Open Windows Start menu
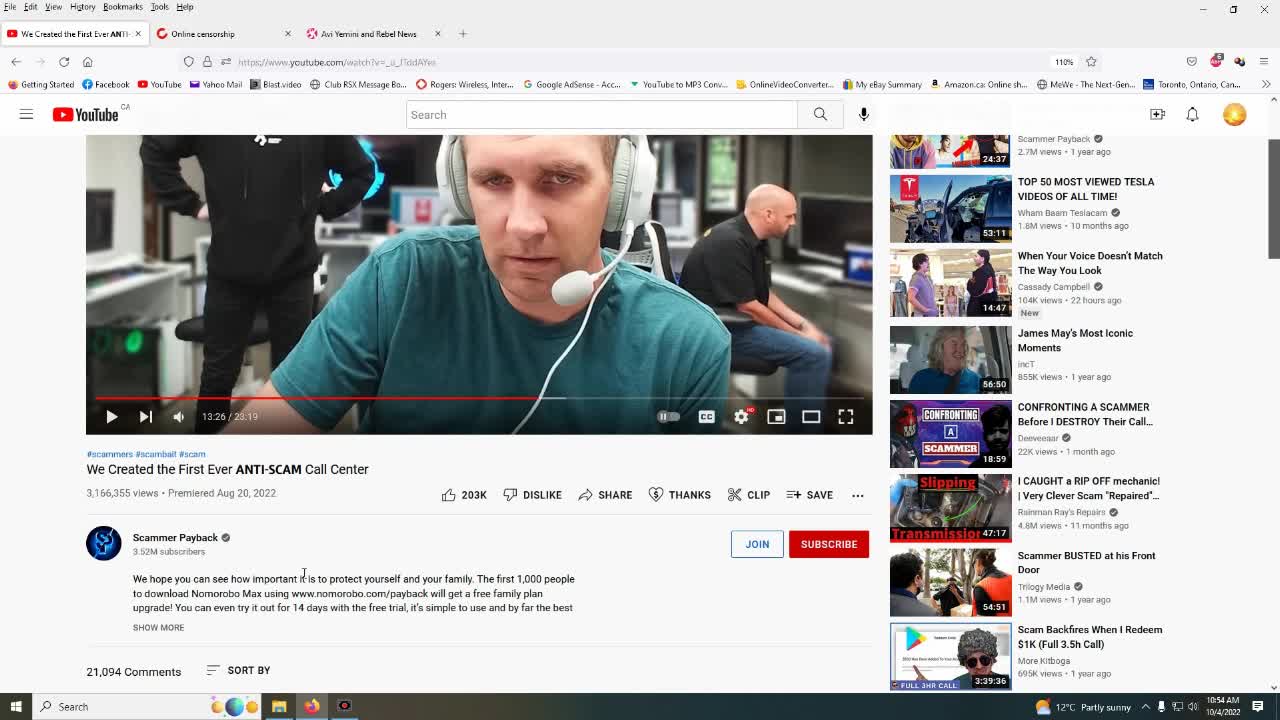Image resolution: width=1280 pixels, height=720 pixels. (x=16, y=707)
